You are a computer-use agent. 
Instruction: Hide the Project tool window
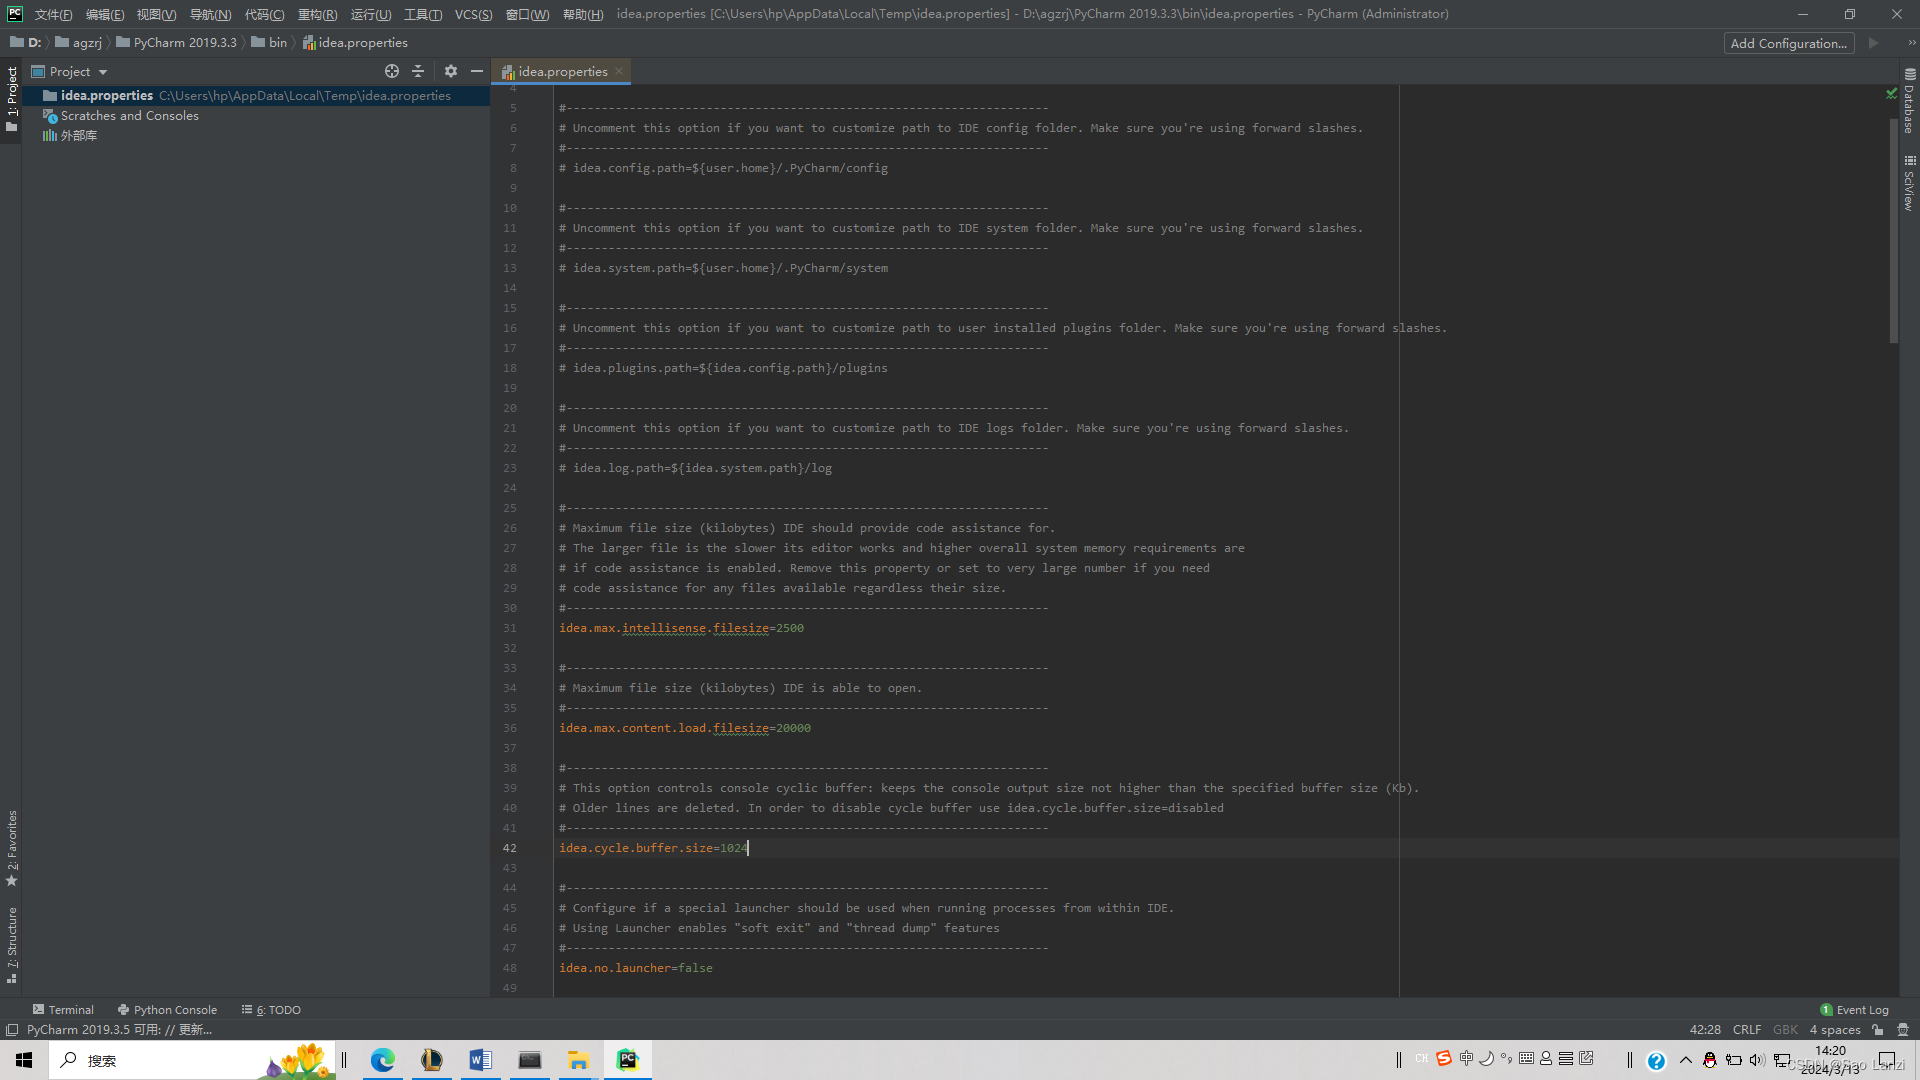(x=477, y=71)
